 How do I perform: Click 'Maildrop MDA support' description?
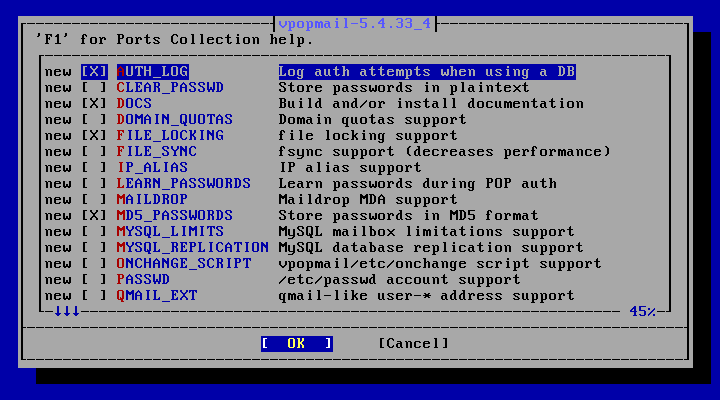click(x=368, y=200)
